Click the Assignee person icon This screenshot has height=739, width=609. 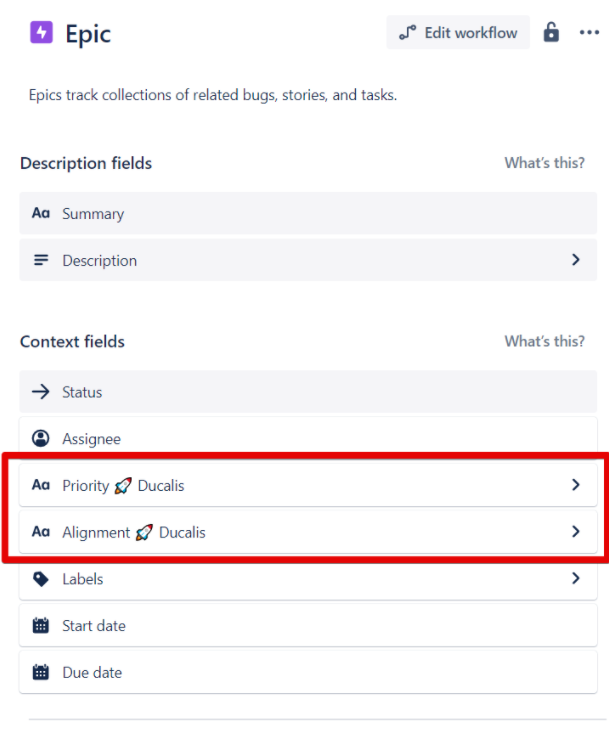pos(41,439)
